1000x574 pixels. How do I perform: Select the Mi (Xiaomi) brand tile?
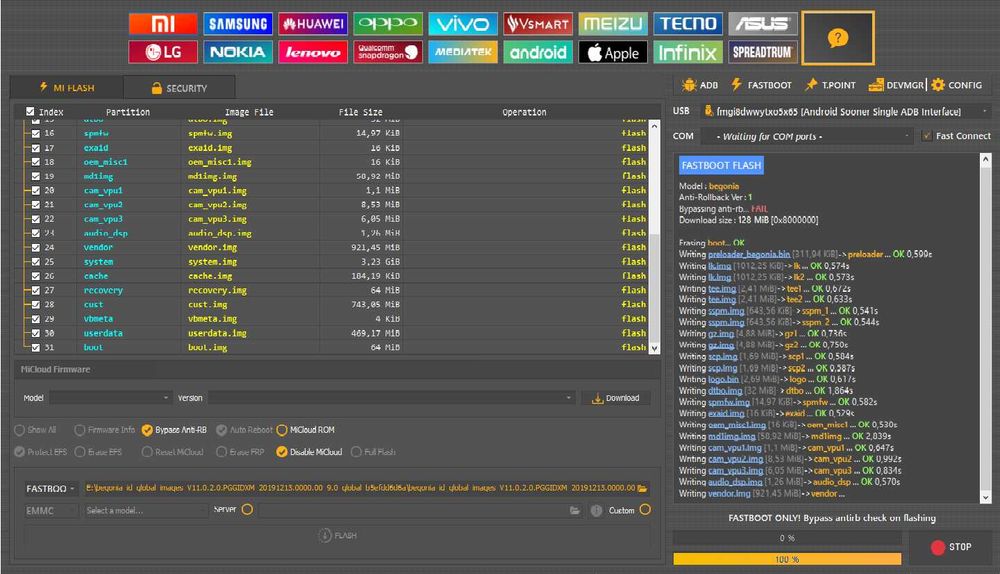pyautogui.click(x=163, y=24)
